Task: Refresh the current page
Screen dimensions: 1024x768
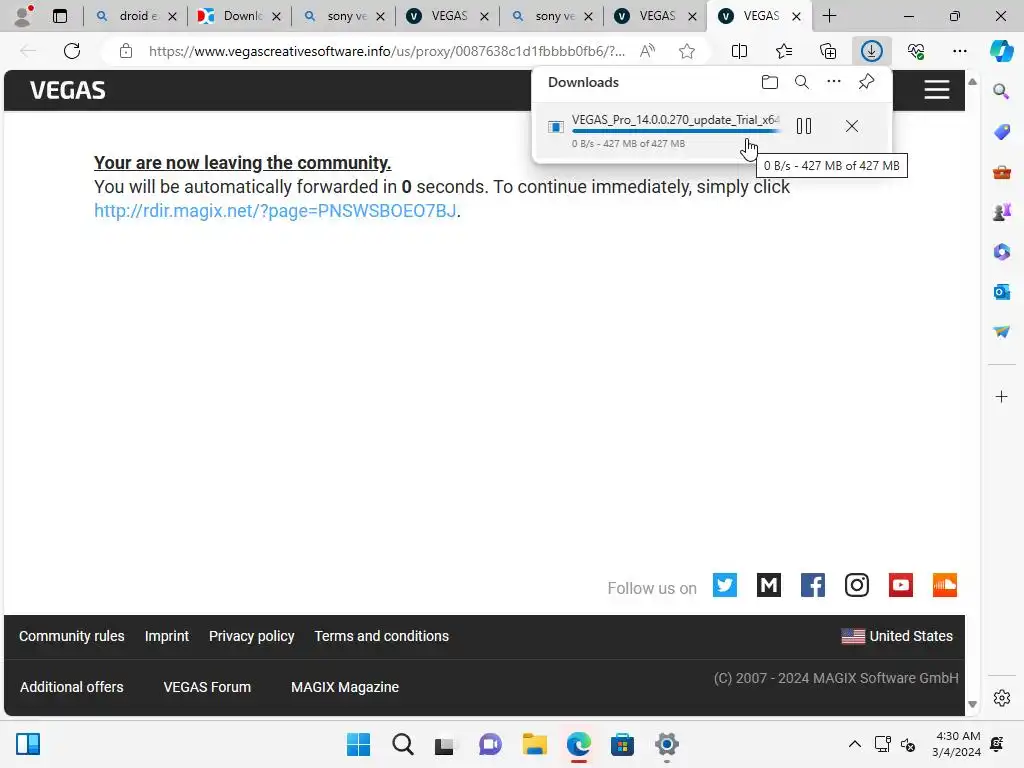Action: pyautogui.click(x=72, y=51)
